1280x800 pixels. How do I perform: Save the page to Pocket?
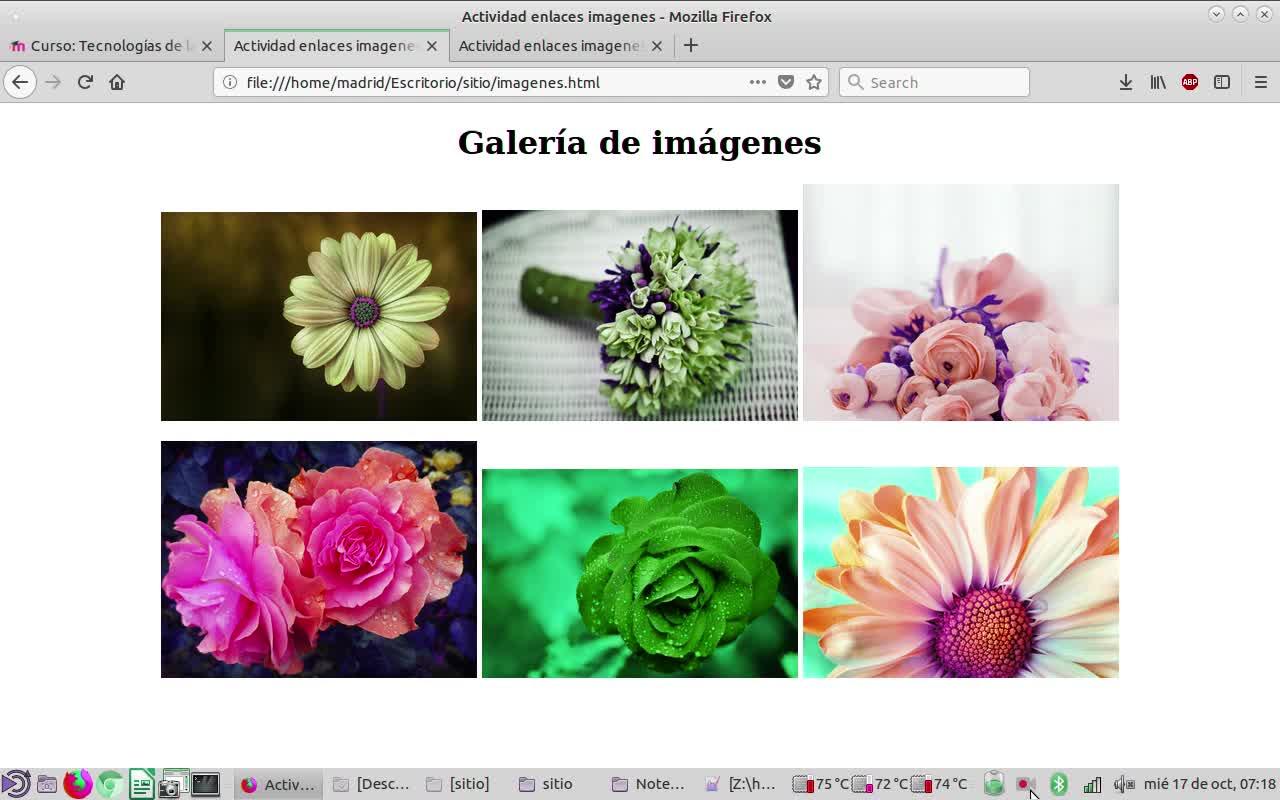click(x=786, y=82)
